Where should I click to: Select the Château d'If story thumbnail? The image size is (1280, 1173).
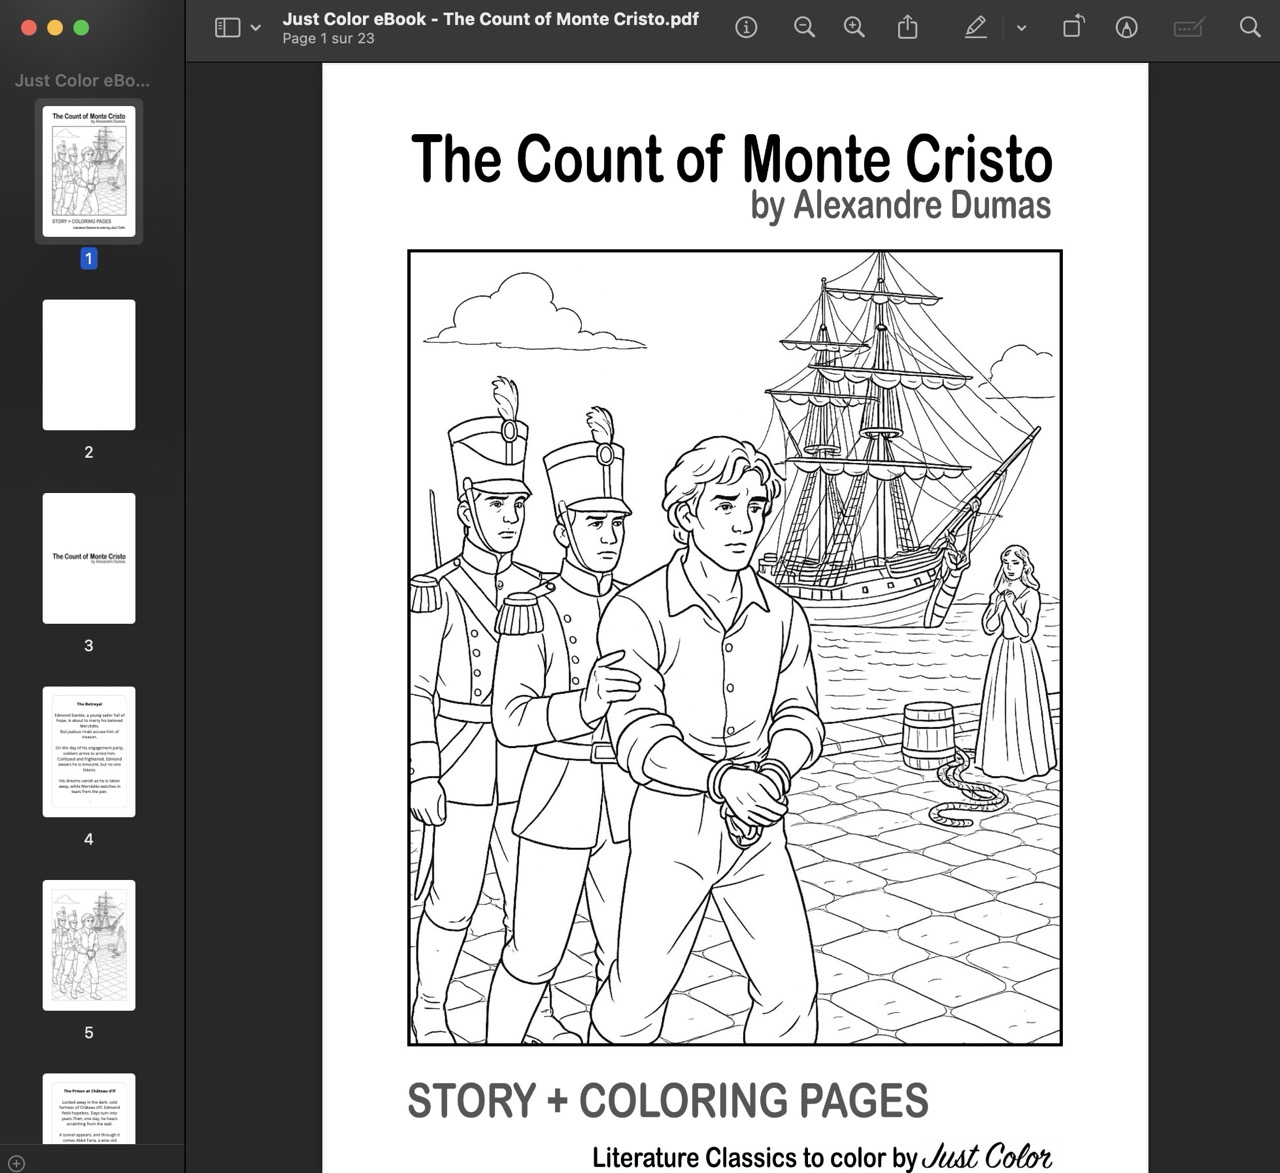89,1108
